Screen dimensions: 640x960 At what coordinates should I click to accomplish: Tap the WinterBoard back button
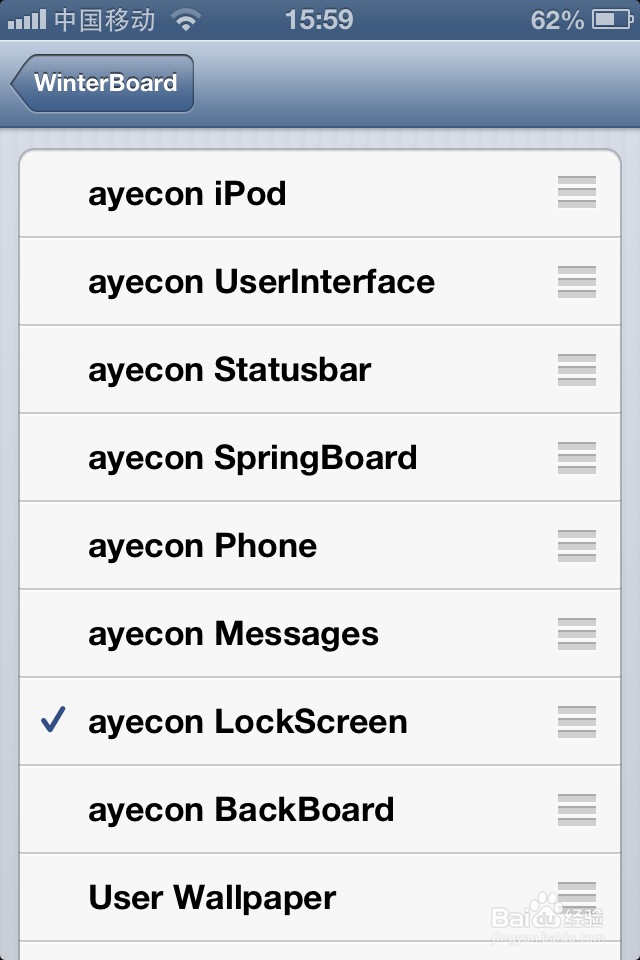(103, 83)
